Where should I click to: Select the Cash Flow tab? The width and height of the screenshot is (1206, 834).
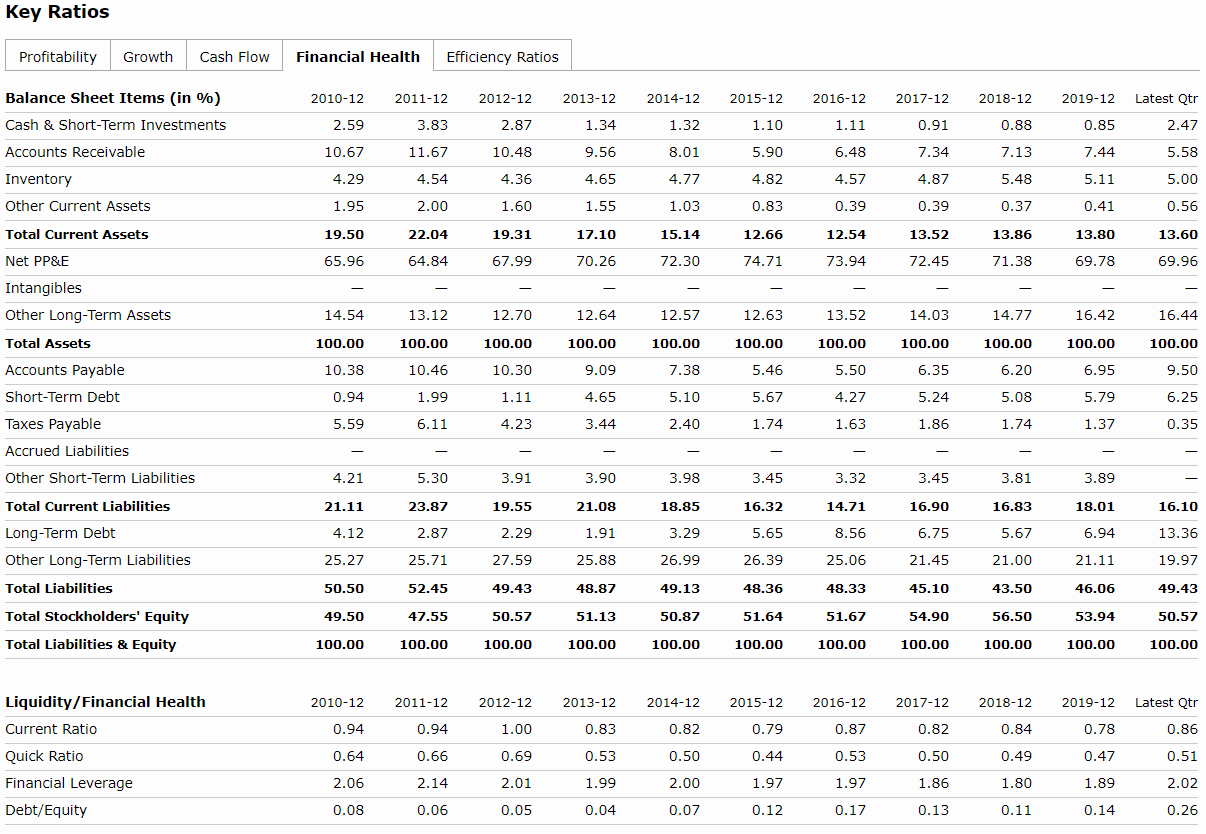tap(234, 57)
